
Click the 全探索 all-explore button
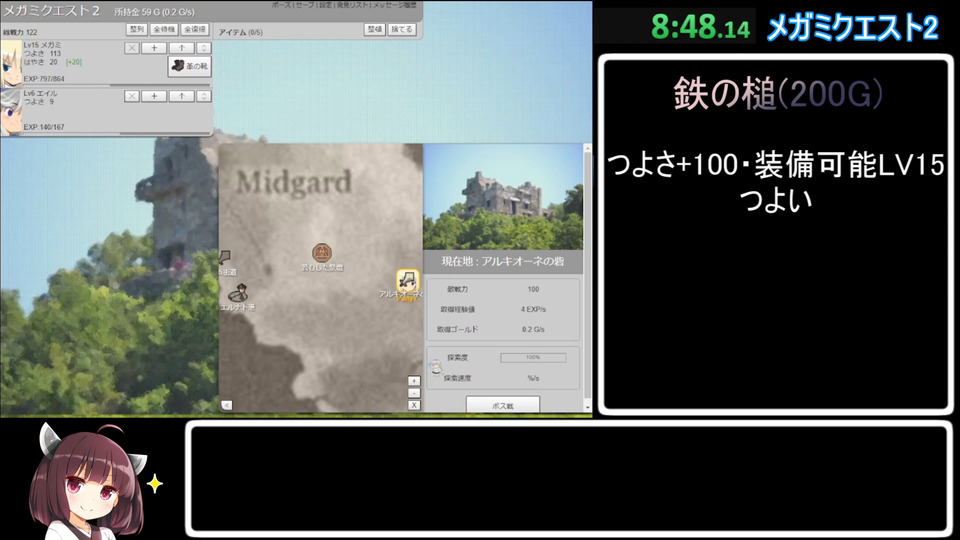coord(195,29)
